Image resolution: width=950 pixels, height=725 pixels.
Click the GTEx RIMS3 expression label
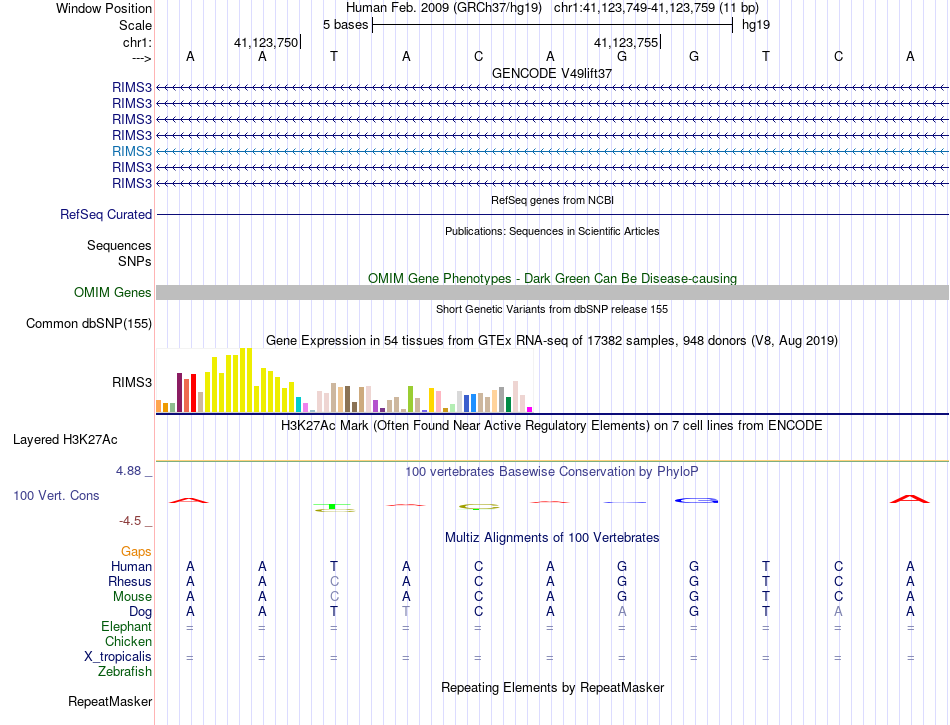pyautogui.click(x=131, y=382)
